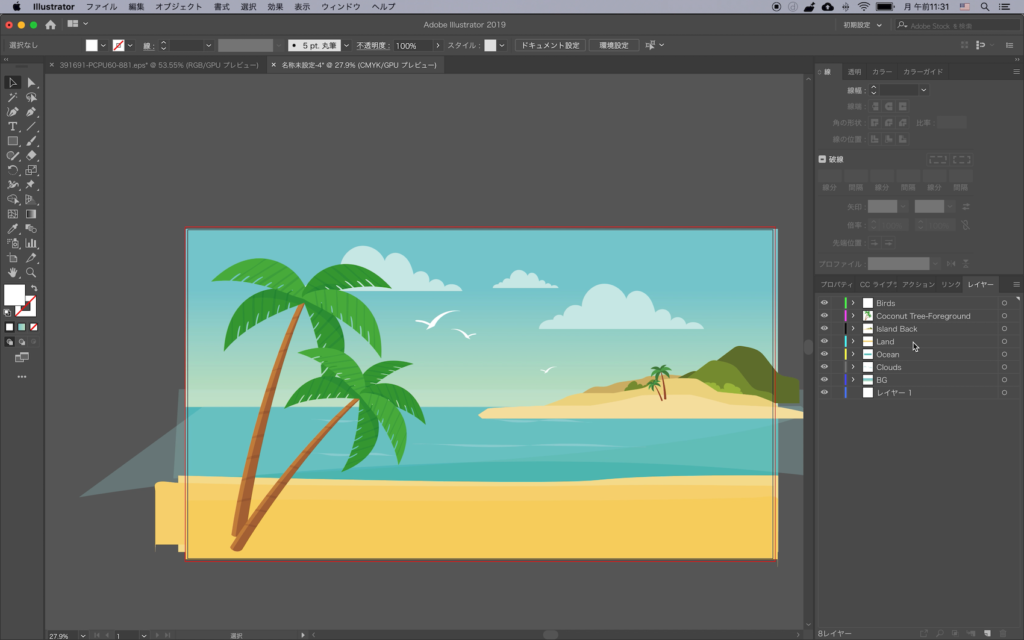Click the ドキュメント設定 button
This screenshot has width=1024, height=640.
[549, 46]
